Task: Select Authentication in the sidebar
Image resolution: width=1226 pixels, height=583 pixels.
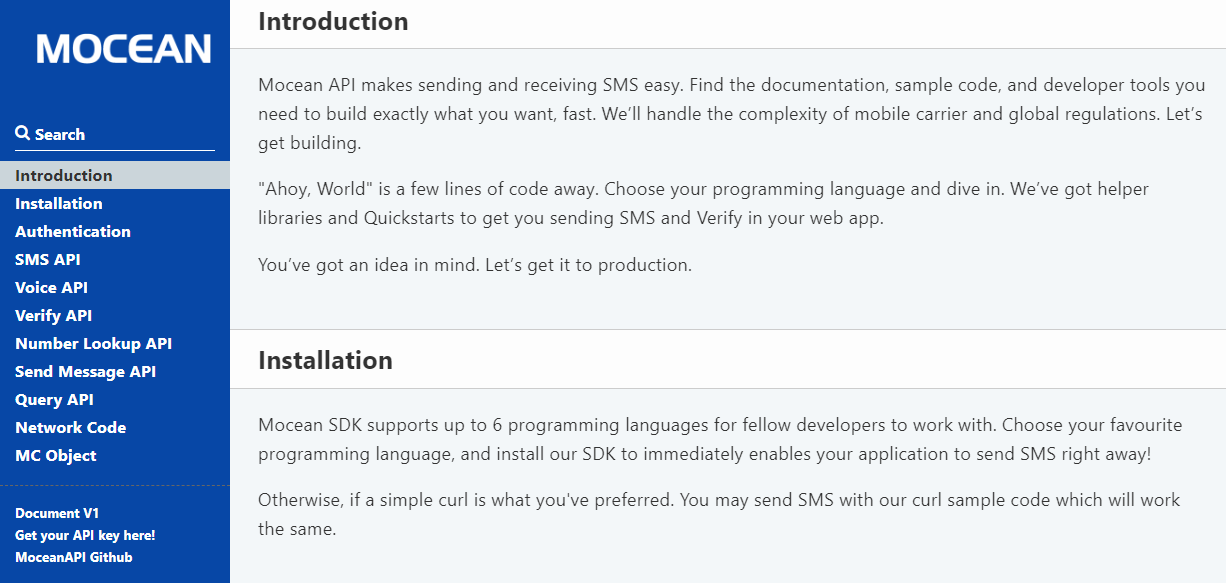Action: [x=73, y=231]
